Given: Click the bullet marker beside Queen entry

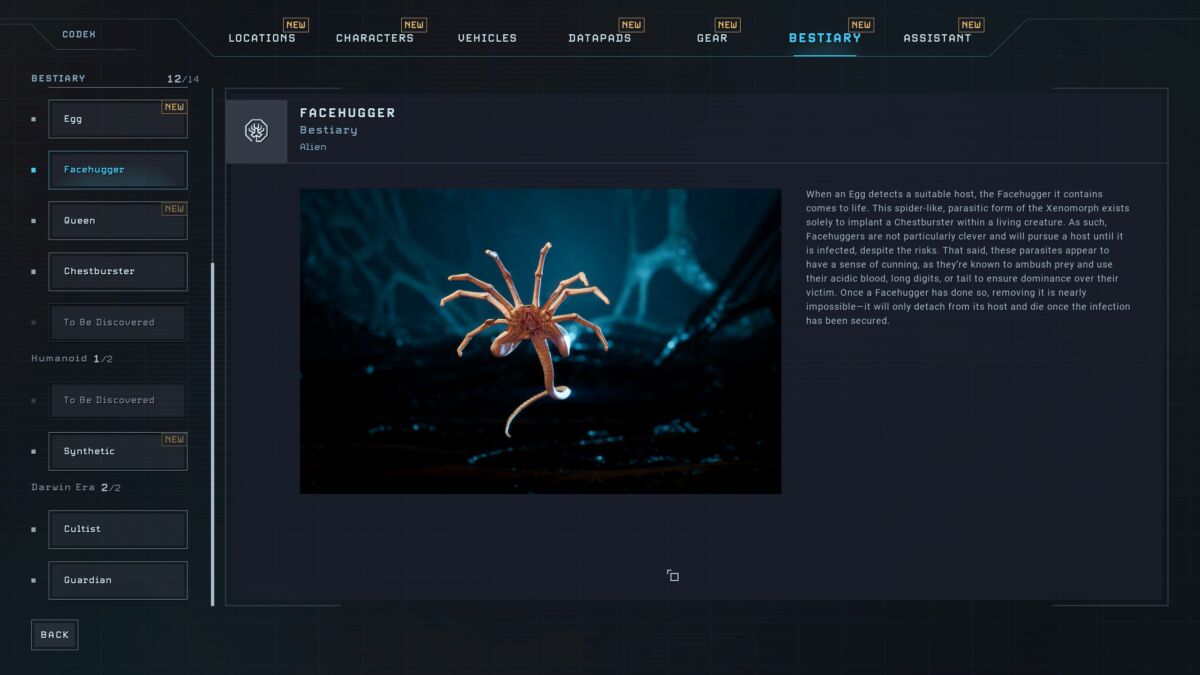Looking at the screenshot, I should pyautogui.click(x=34, y=221).
